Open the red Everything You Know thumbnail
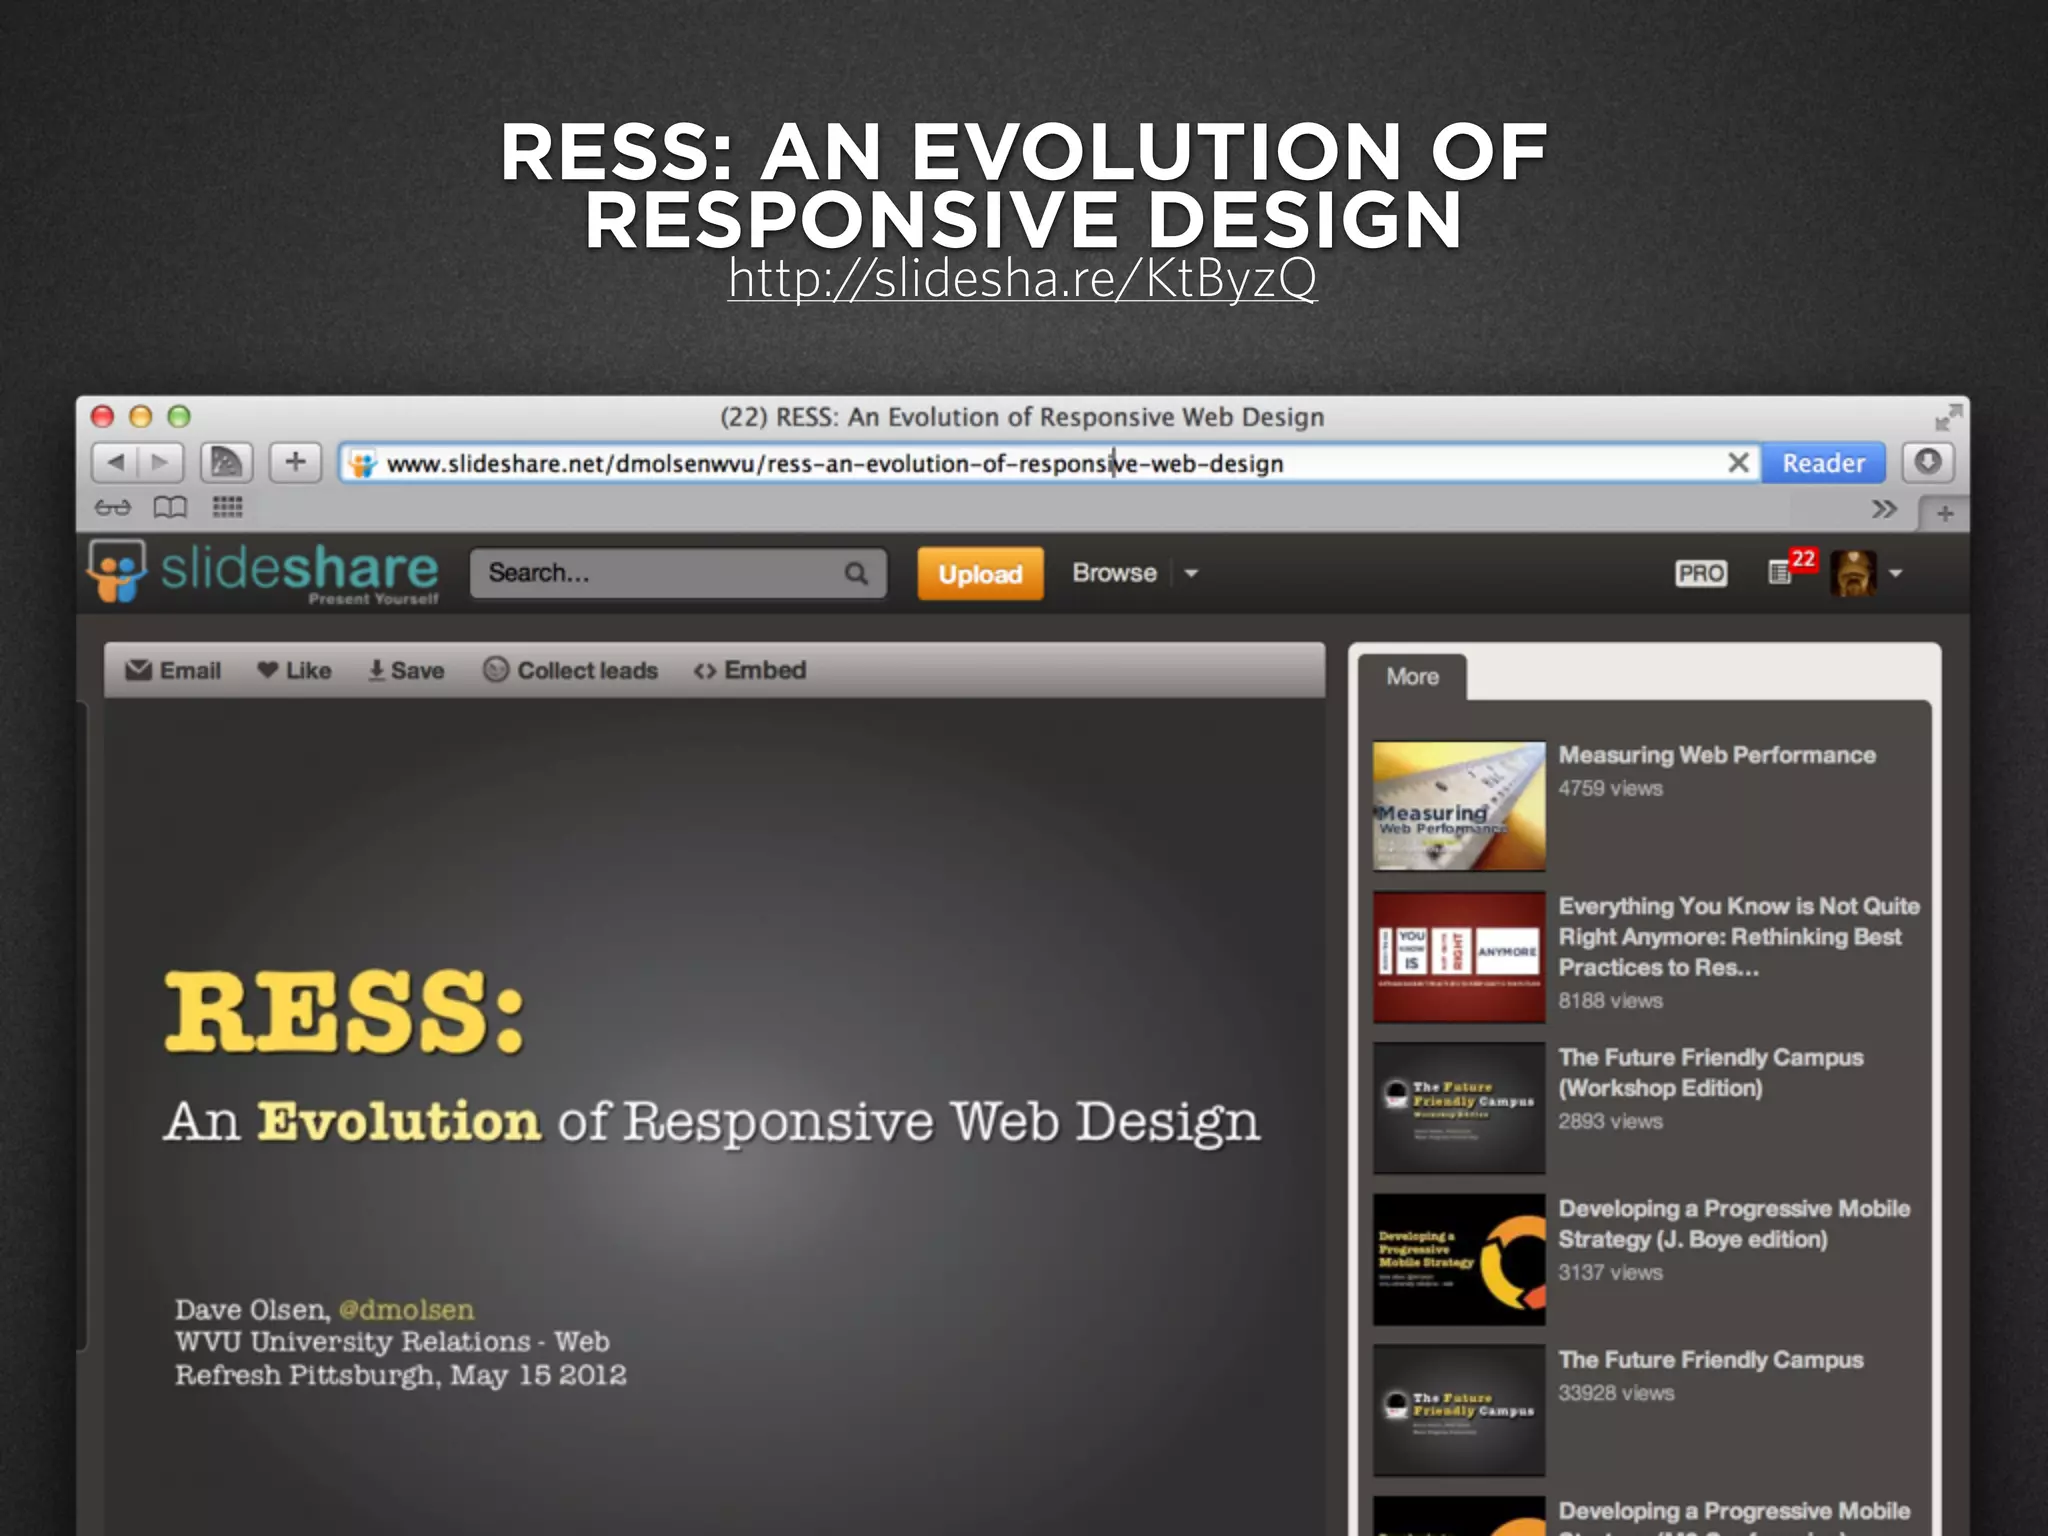 click(1459, 957)
